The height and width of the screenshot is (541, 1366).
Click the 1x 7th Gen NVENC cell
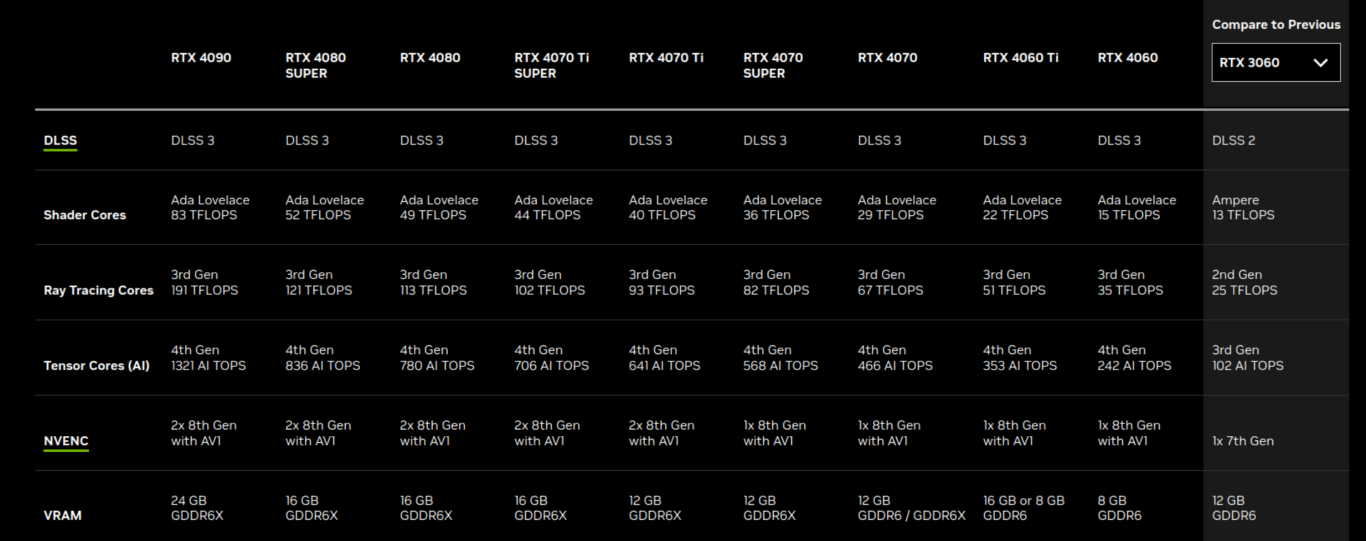[x=1243, y=441]
